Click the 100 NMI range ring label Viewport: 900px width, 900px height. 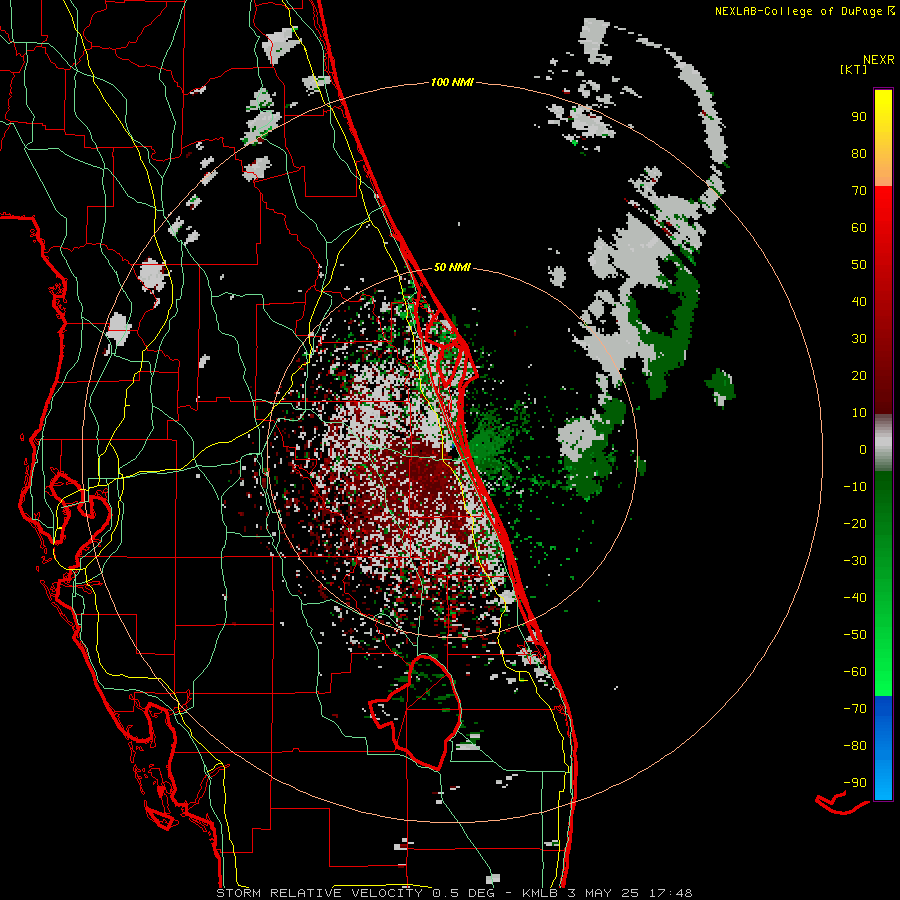[x=452, y=83]
